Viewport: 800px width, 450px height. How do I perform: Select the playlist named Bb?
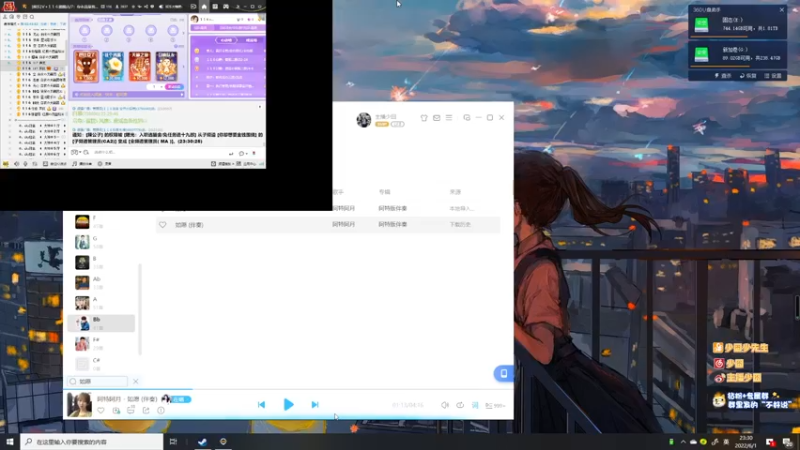point(101,323)
